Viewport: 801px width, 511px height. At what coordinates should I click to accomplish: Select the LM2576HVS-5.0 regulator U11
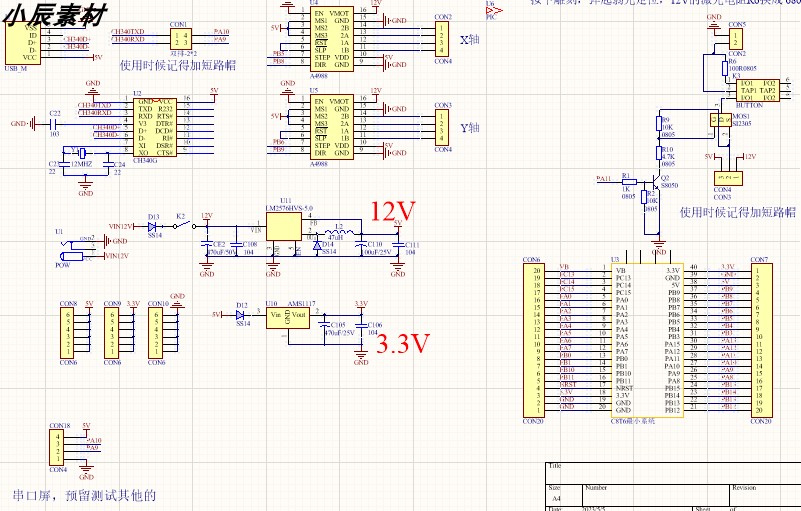click(284, 226)
